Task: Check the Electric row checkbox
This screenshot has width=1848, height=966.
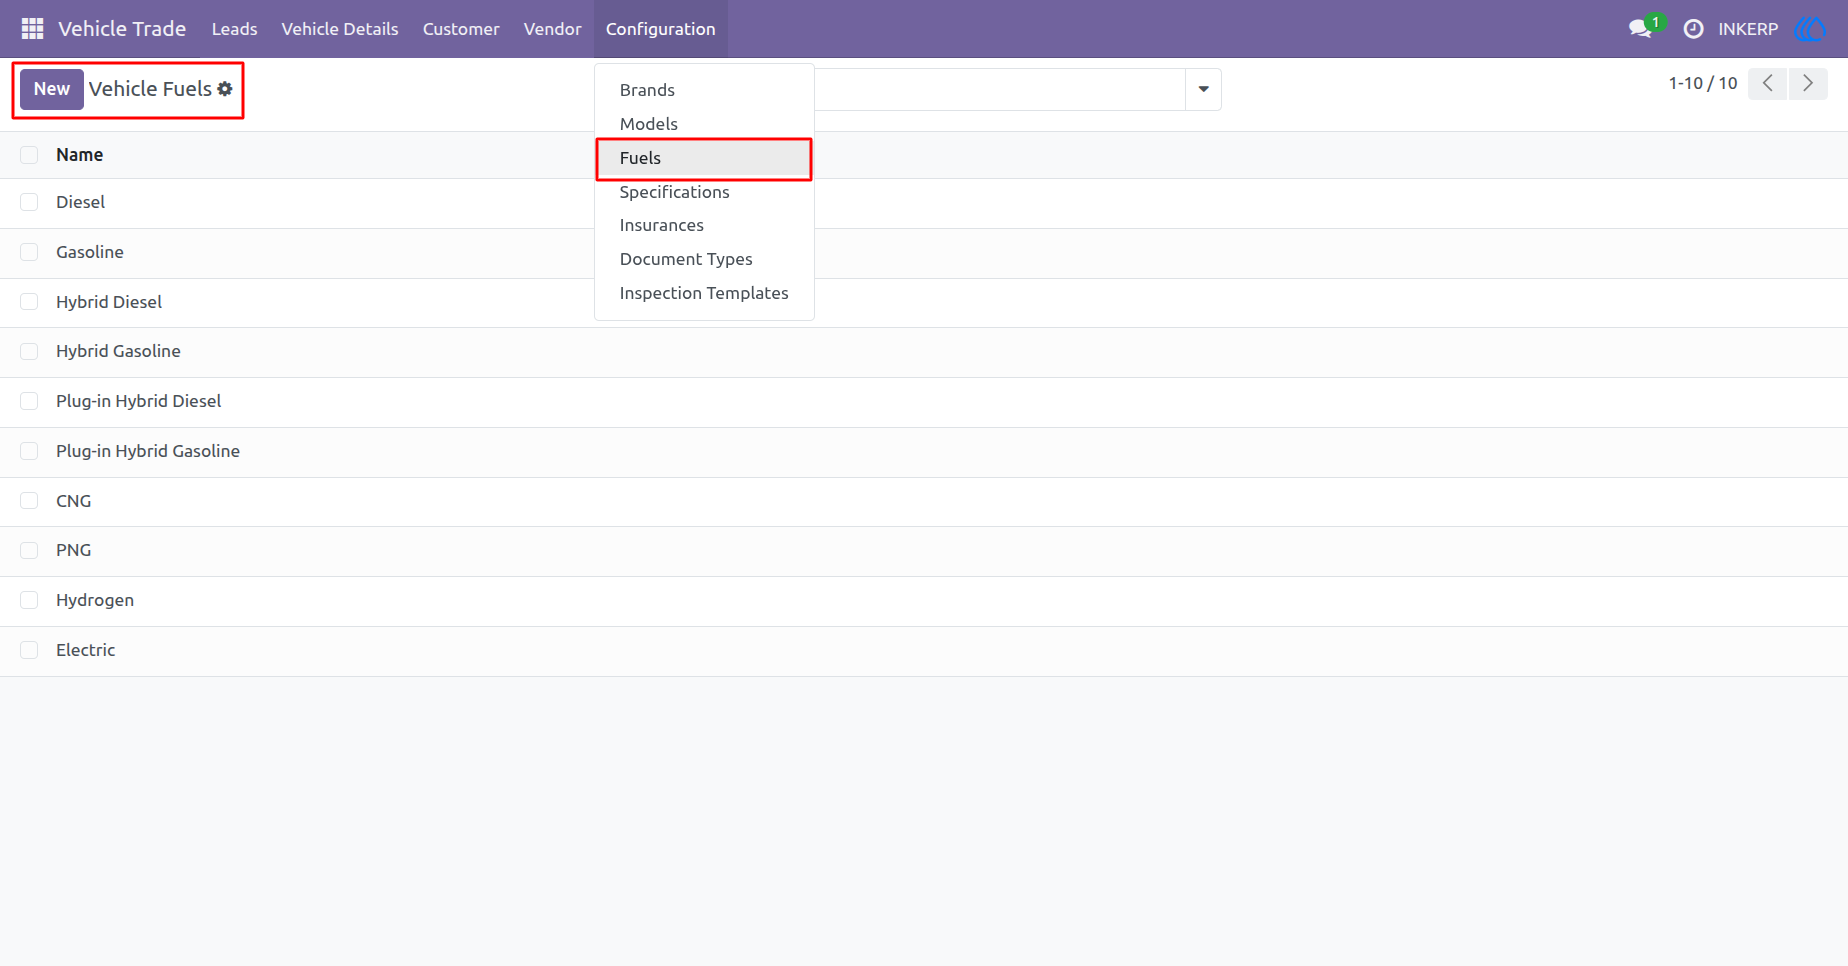Action: click(x=29, y=650)
